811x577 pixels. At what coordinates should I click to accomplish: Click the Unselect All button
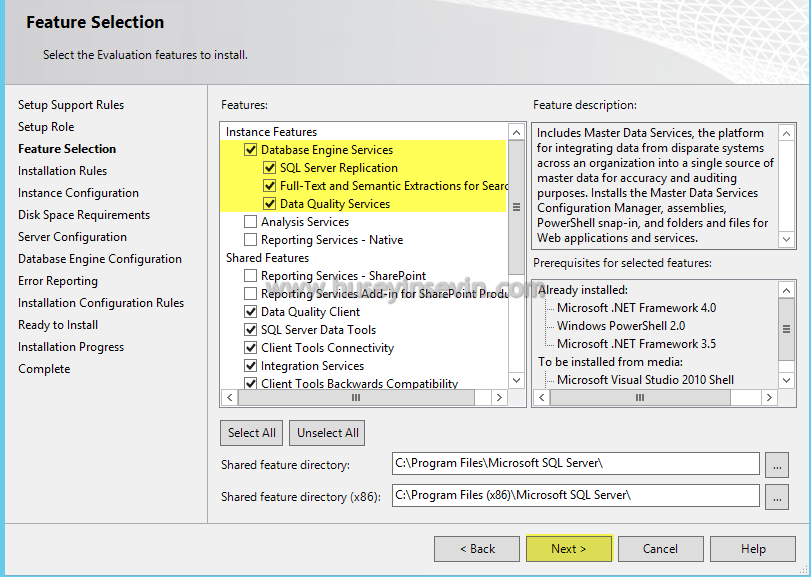(x=327, y=433)
